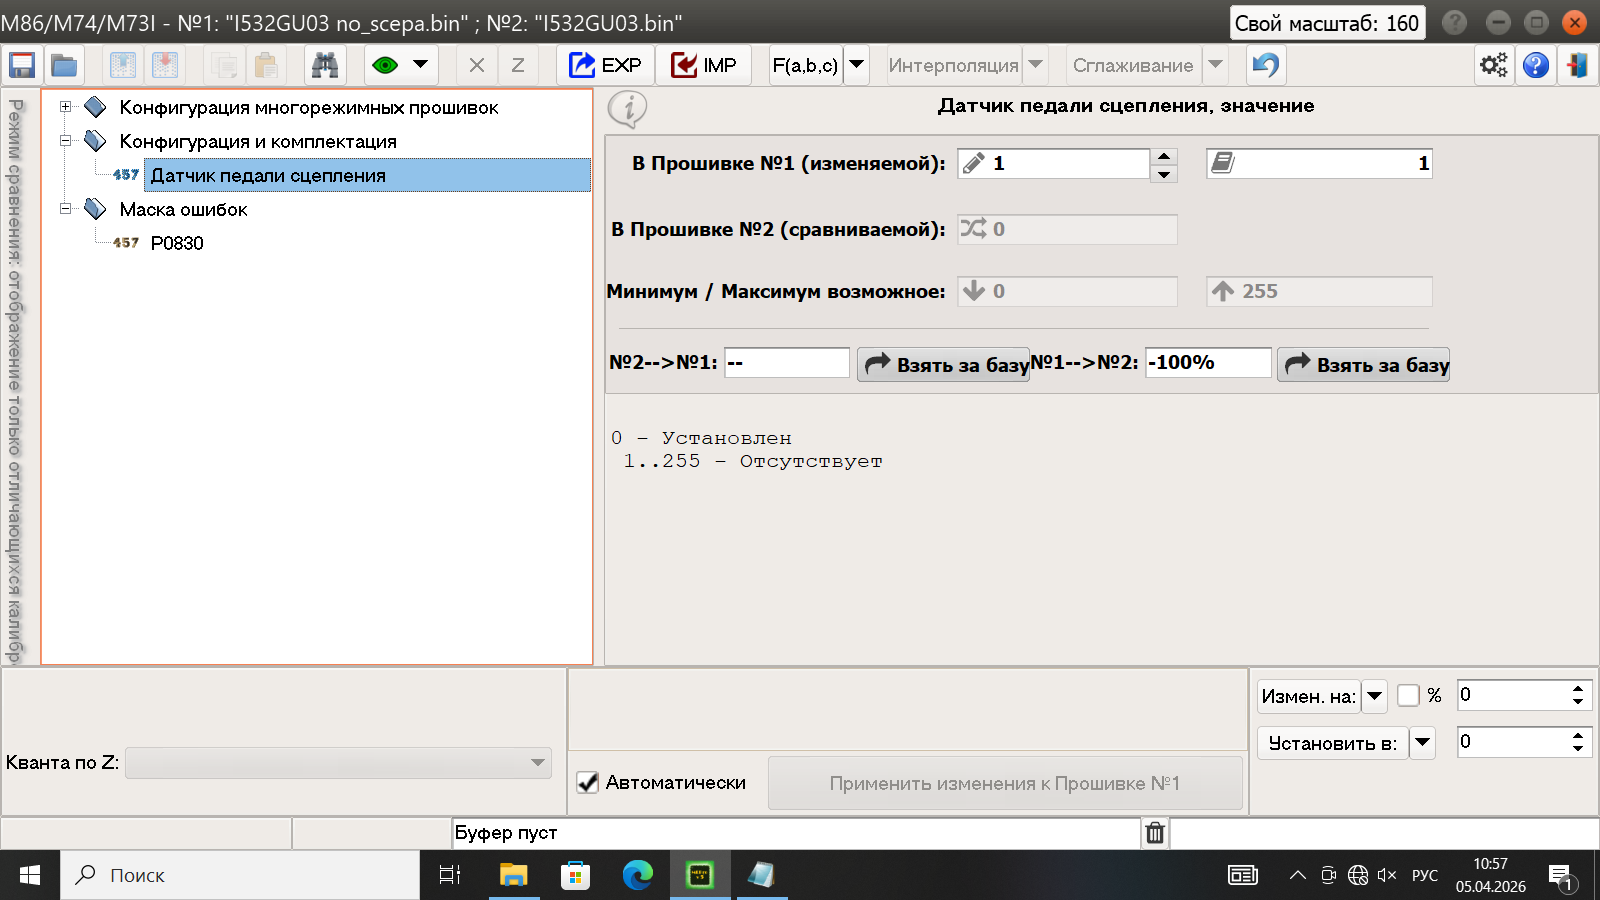
Task: Open the Измен. на dropdown arrow
Action: coord(1375,696)
